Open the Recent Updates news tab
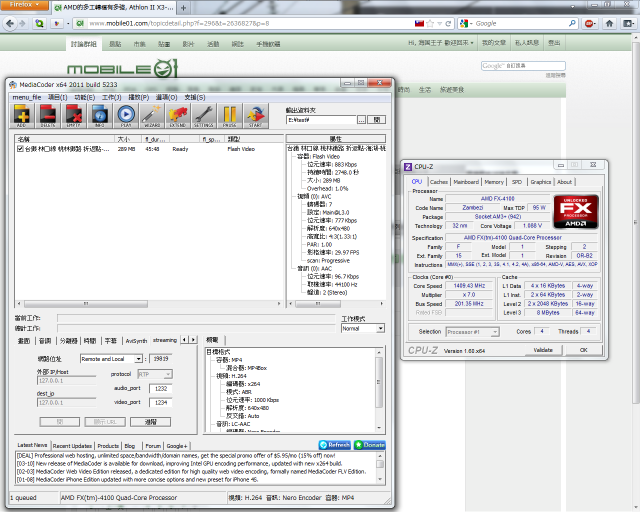Image resolution: width=640 pixels, height=512 pixels. tap(72, 446)
